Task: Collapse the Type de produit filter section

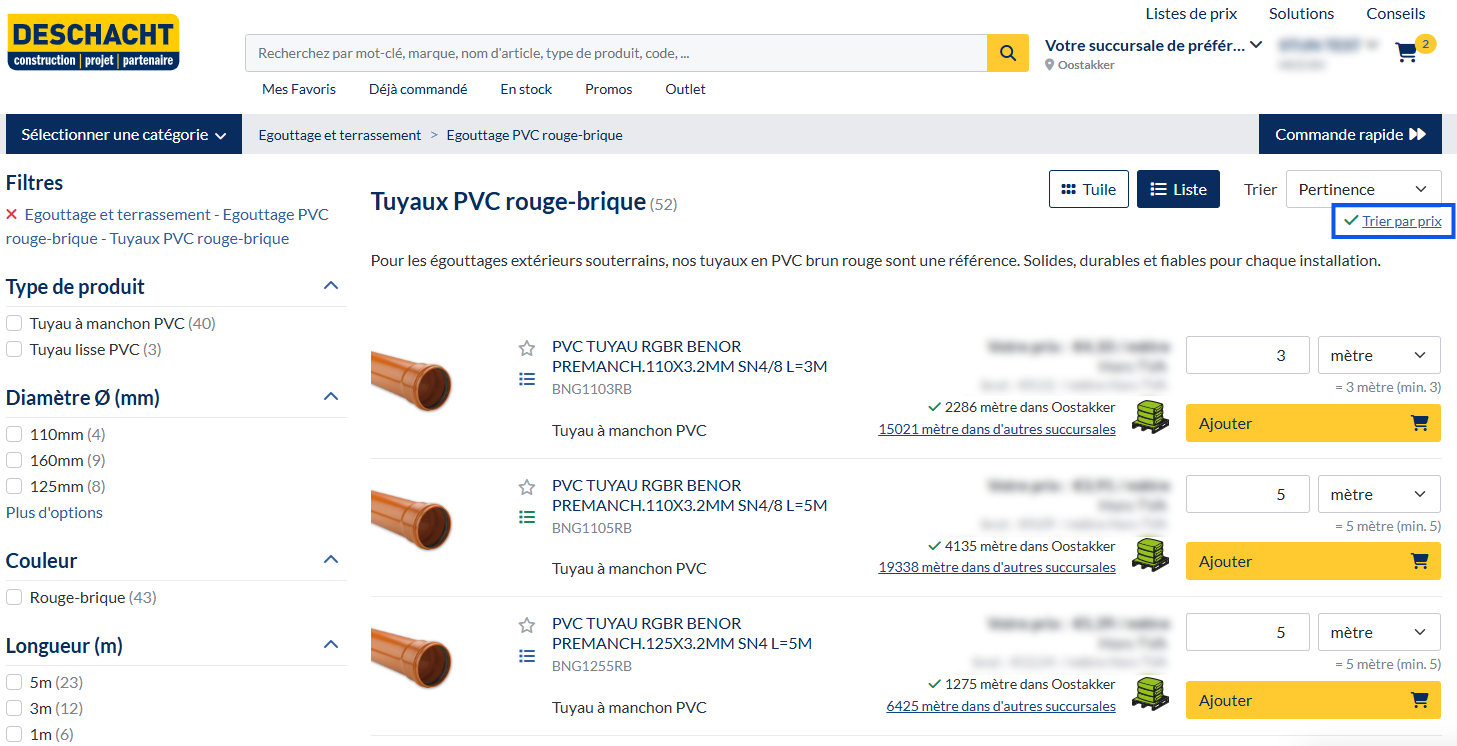Action: (x=331, y=286)
